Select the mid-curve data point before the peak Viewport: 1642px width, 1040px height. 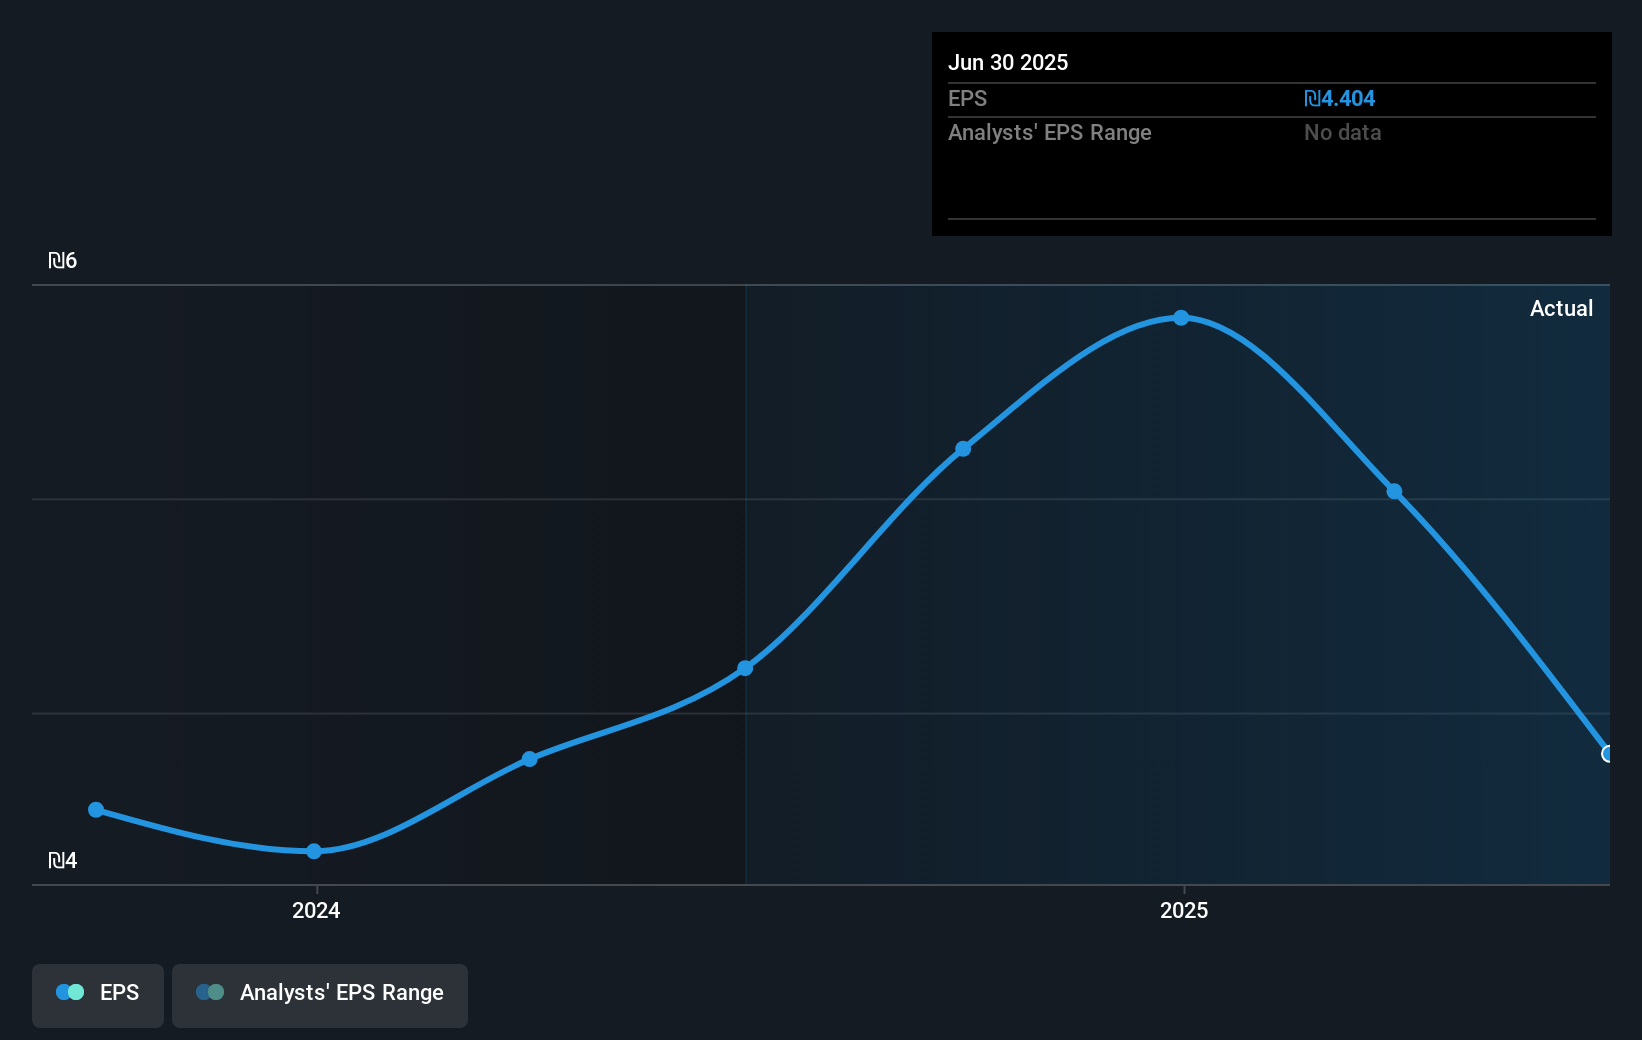click(x=963, y=448)
